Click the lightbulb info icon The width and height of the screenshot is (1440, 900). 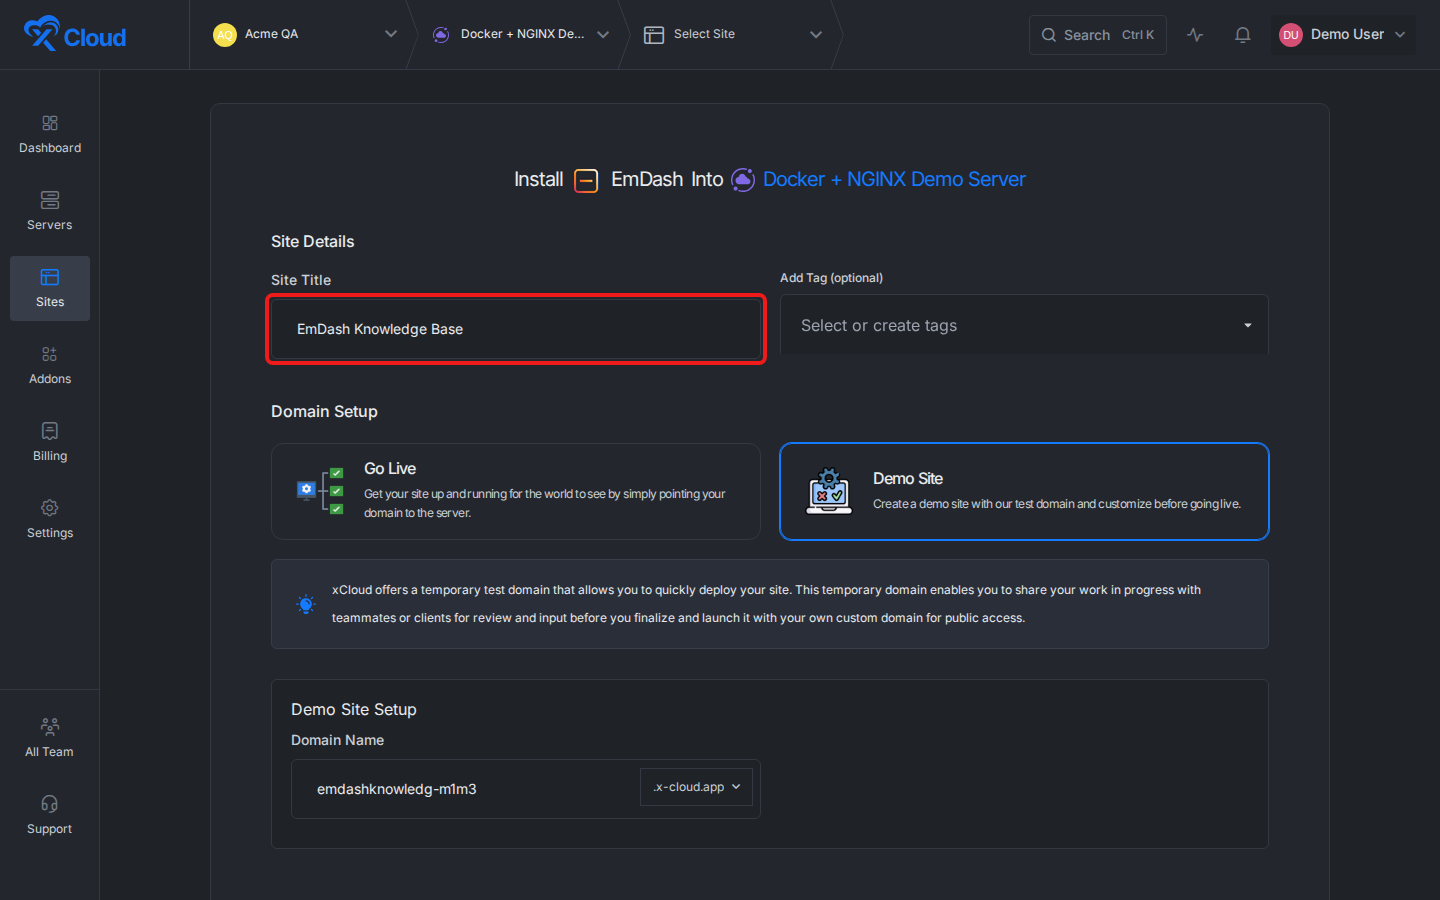pos(306,604)
